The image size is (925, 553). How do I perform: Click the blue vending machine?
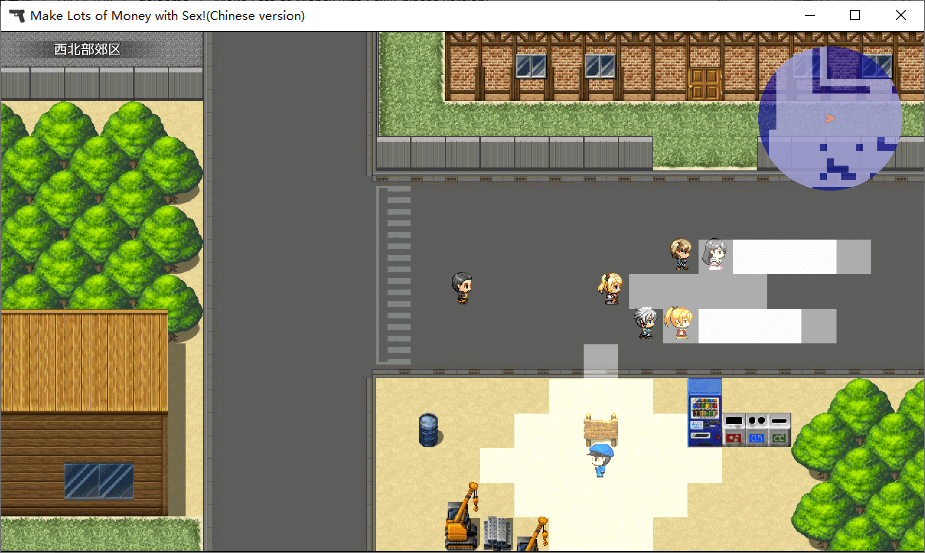pos(704,412)
